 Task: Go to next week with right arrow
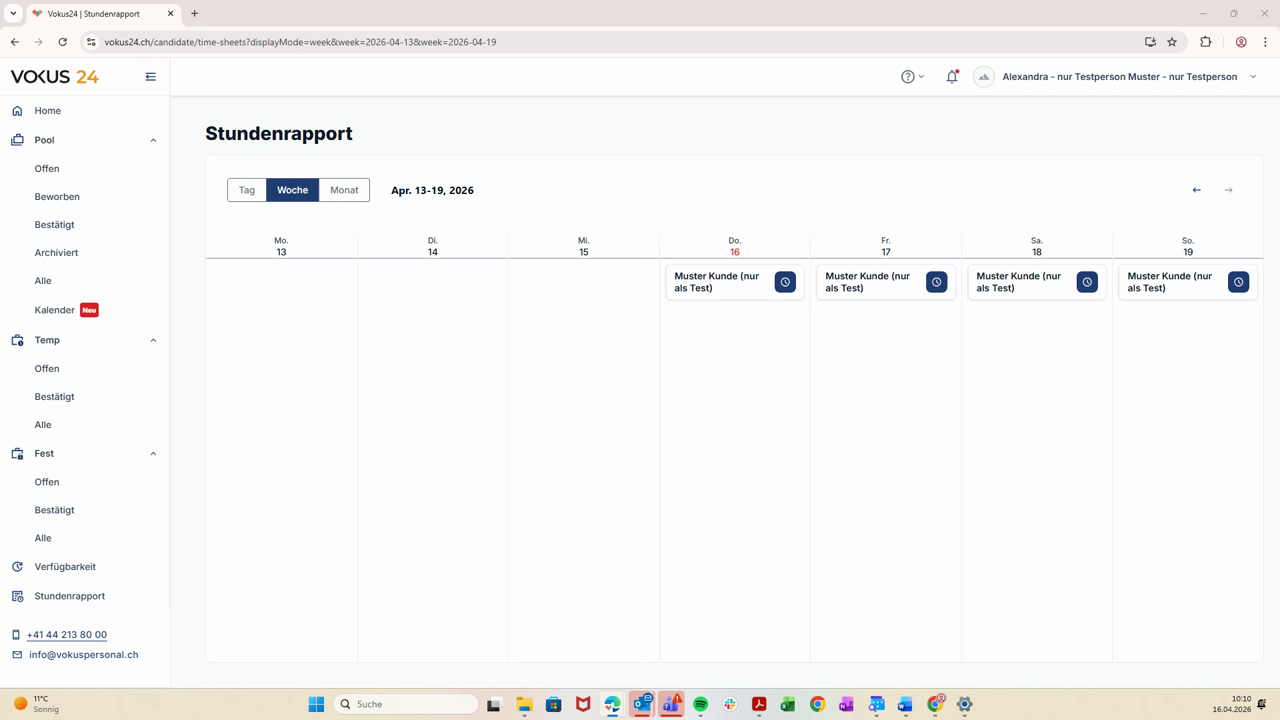click(1228, 190)
